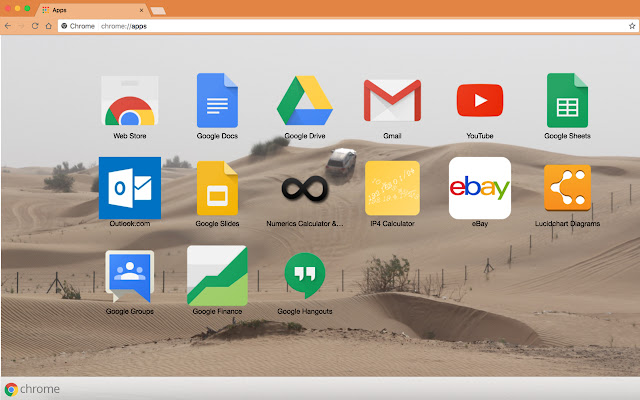Click the Chrome logo in the footer
The width and height of the screenshot is (640, 400).
point(11,389)
